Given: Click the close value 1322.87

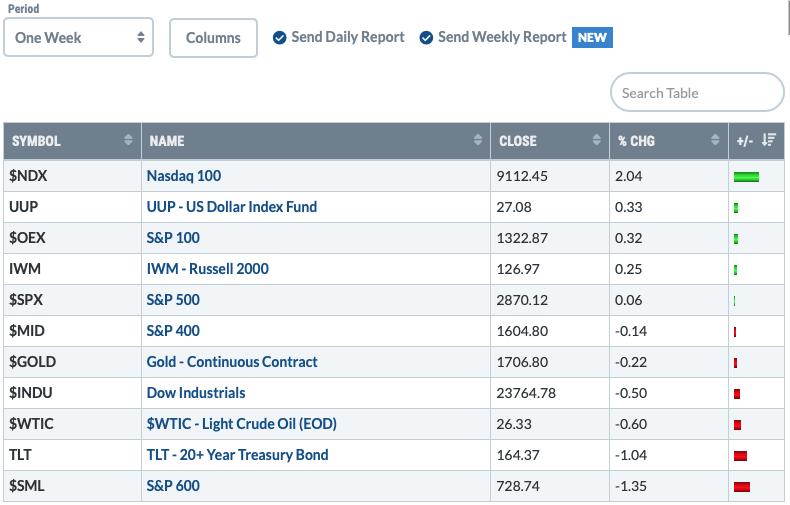Looking at the screenshot, I should tap(522, 238).
